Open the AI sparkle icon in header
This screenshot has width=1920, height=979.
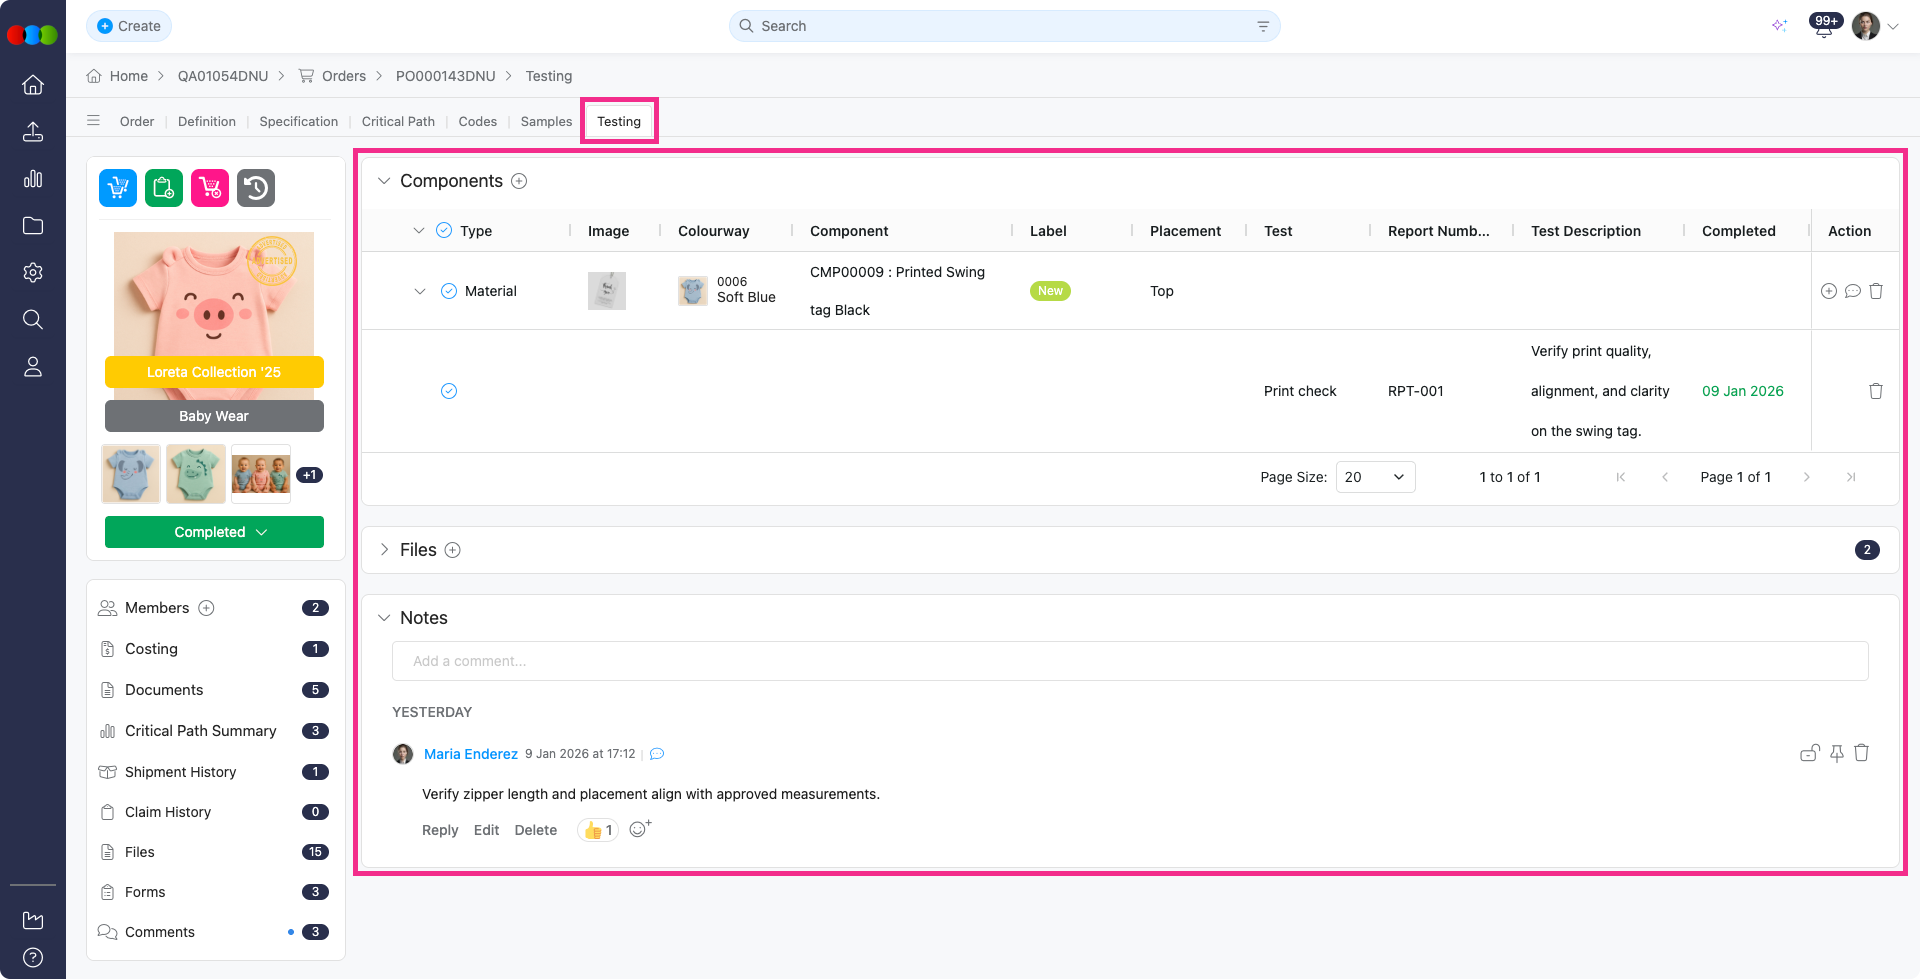click(x=1779, y=26)
